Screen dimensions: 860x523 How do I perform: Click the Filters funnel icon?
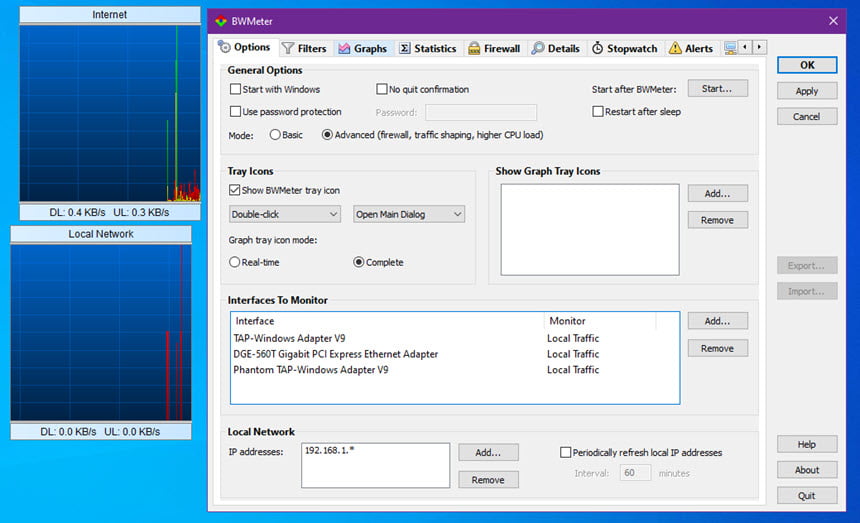288,48
